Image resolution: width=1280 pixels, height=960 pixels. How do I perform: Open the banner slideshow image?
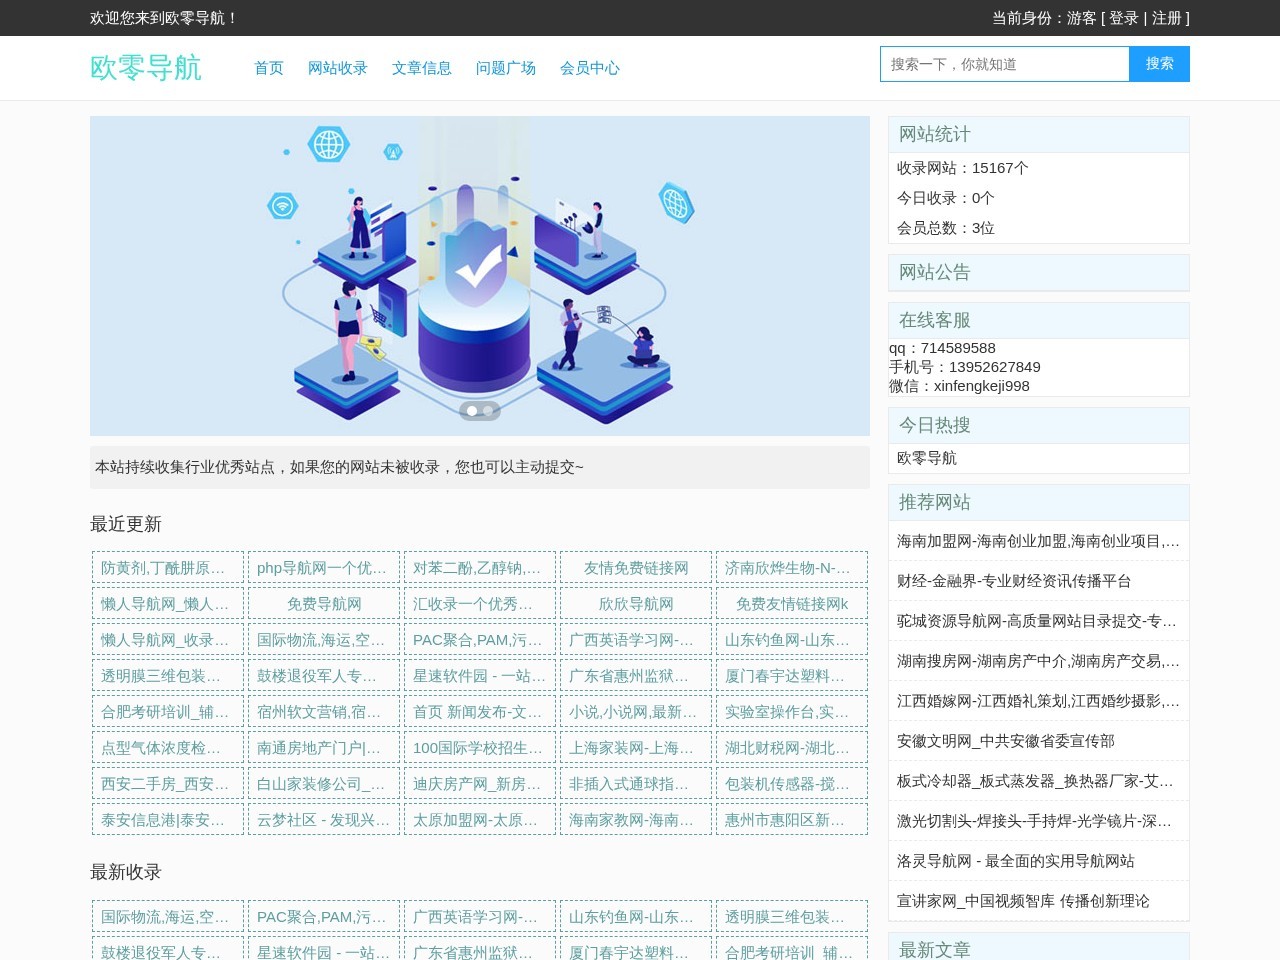coord(479,275)
